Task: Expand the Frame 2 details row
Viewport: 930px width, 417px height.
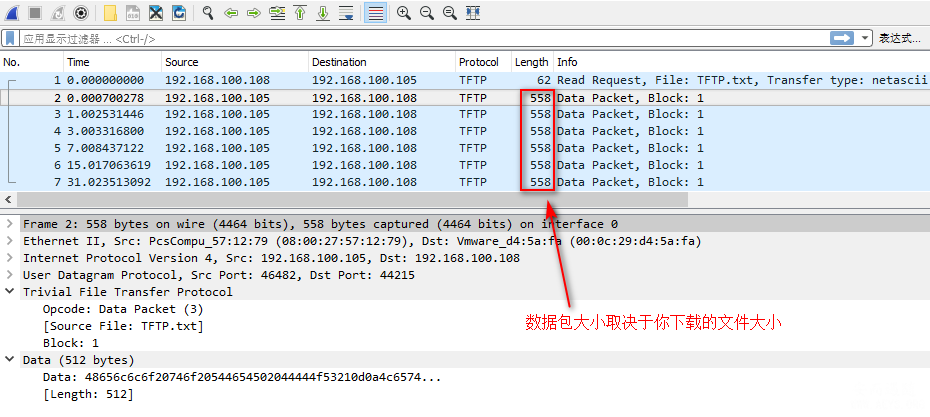Action: [x=10, y=224]
